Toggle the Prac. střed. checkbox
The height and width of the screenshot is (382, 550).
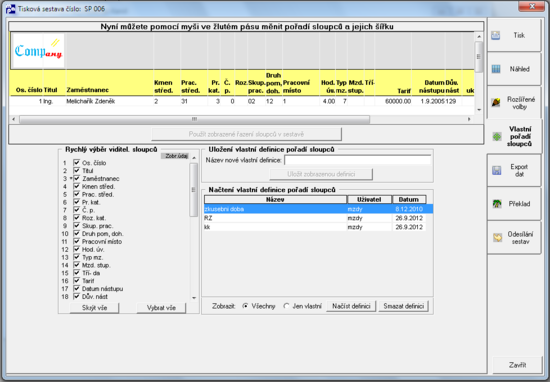pos(76,194)
